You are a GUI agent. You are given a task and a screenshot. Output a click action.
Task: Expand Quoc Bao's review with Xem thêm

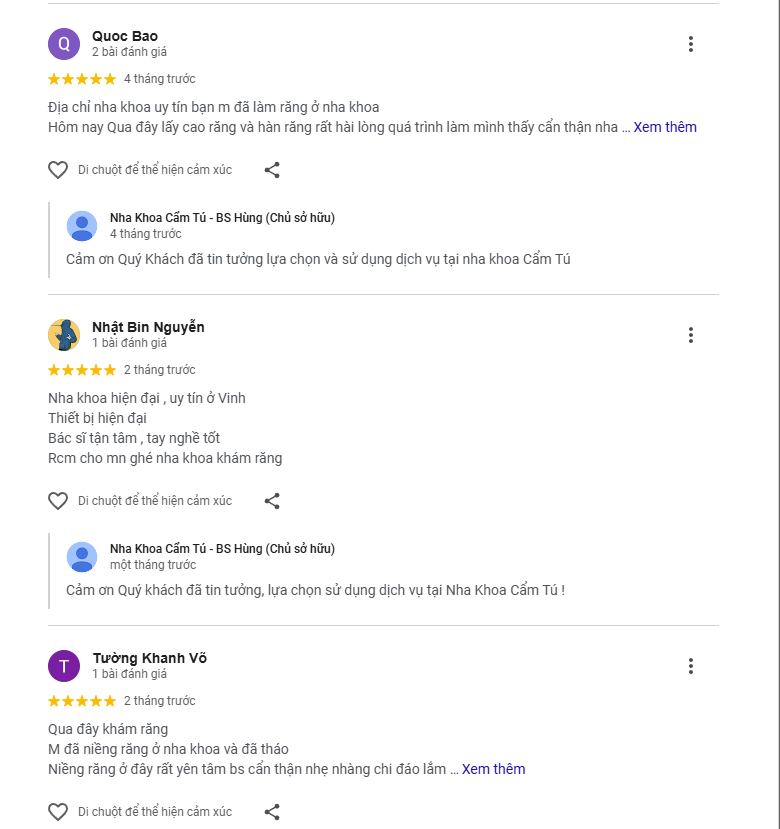(x=665, y=127)
